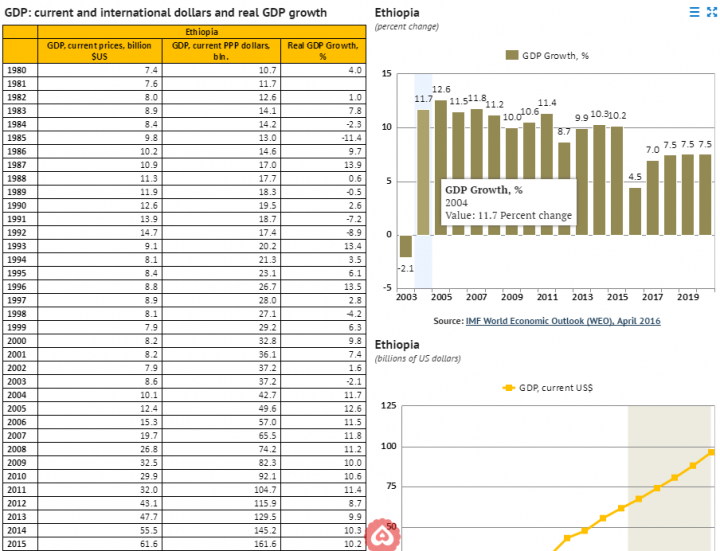The height and width of the screenshot is (551, 720).
Task: Select the 2003 negative bar labeled -2.1
Action: click(x=406, y=246)
